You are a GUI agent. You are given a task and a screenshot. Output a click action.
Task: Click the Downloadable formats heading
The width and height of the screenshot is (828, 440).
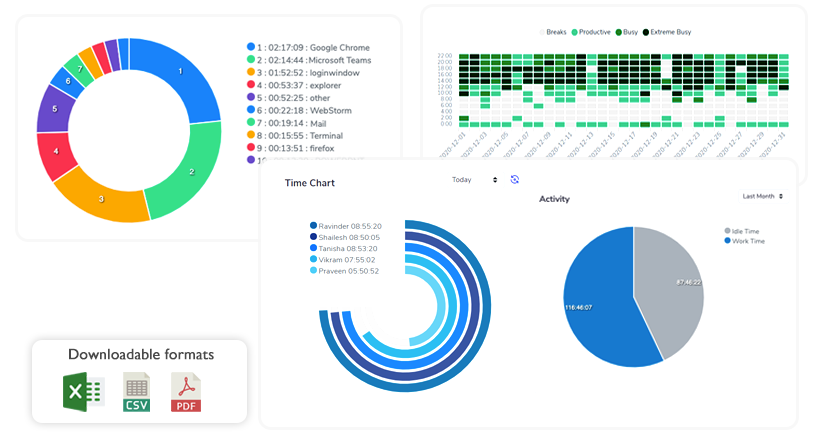(x=141, y=354)
